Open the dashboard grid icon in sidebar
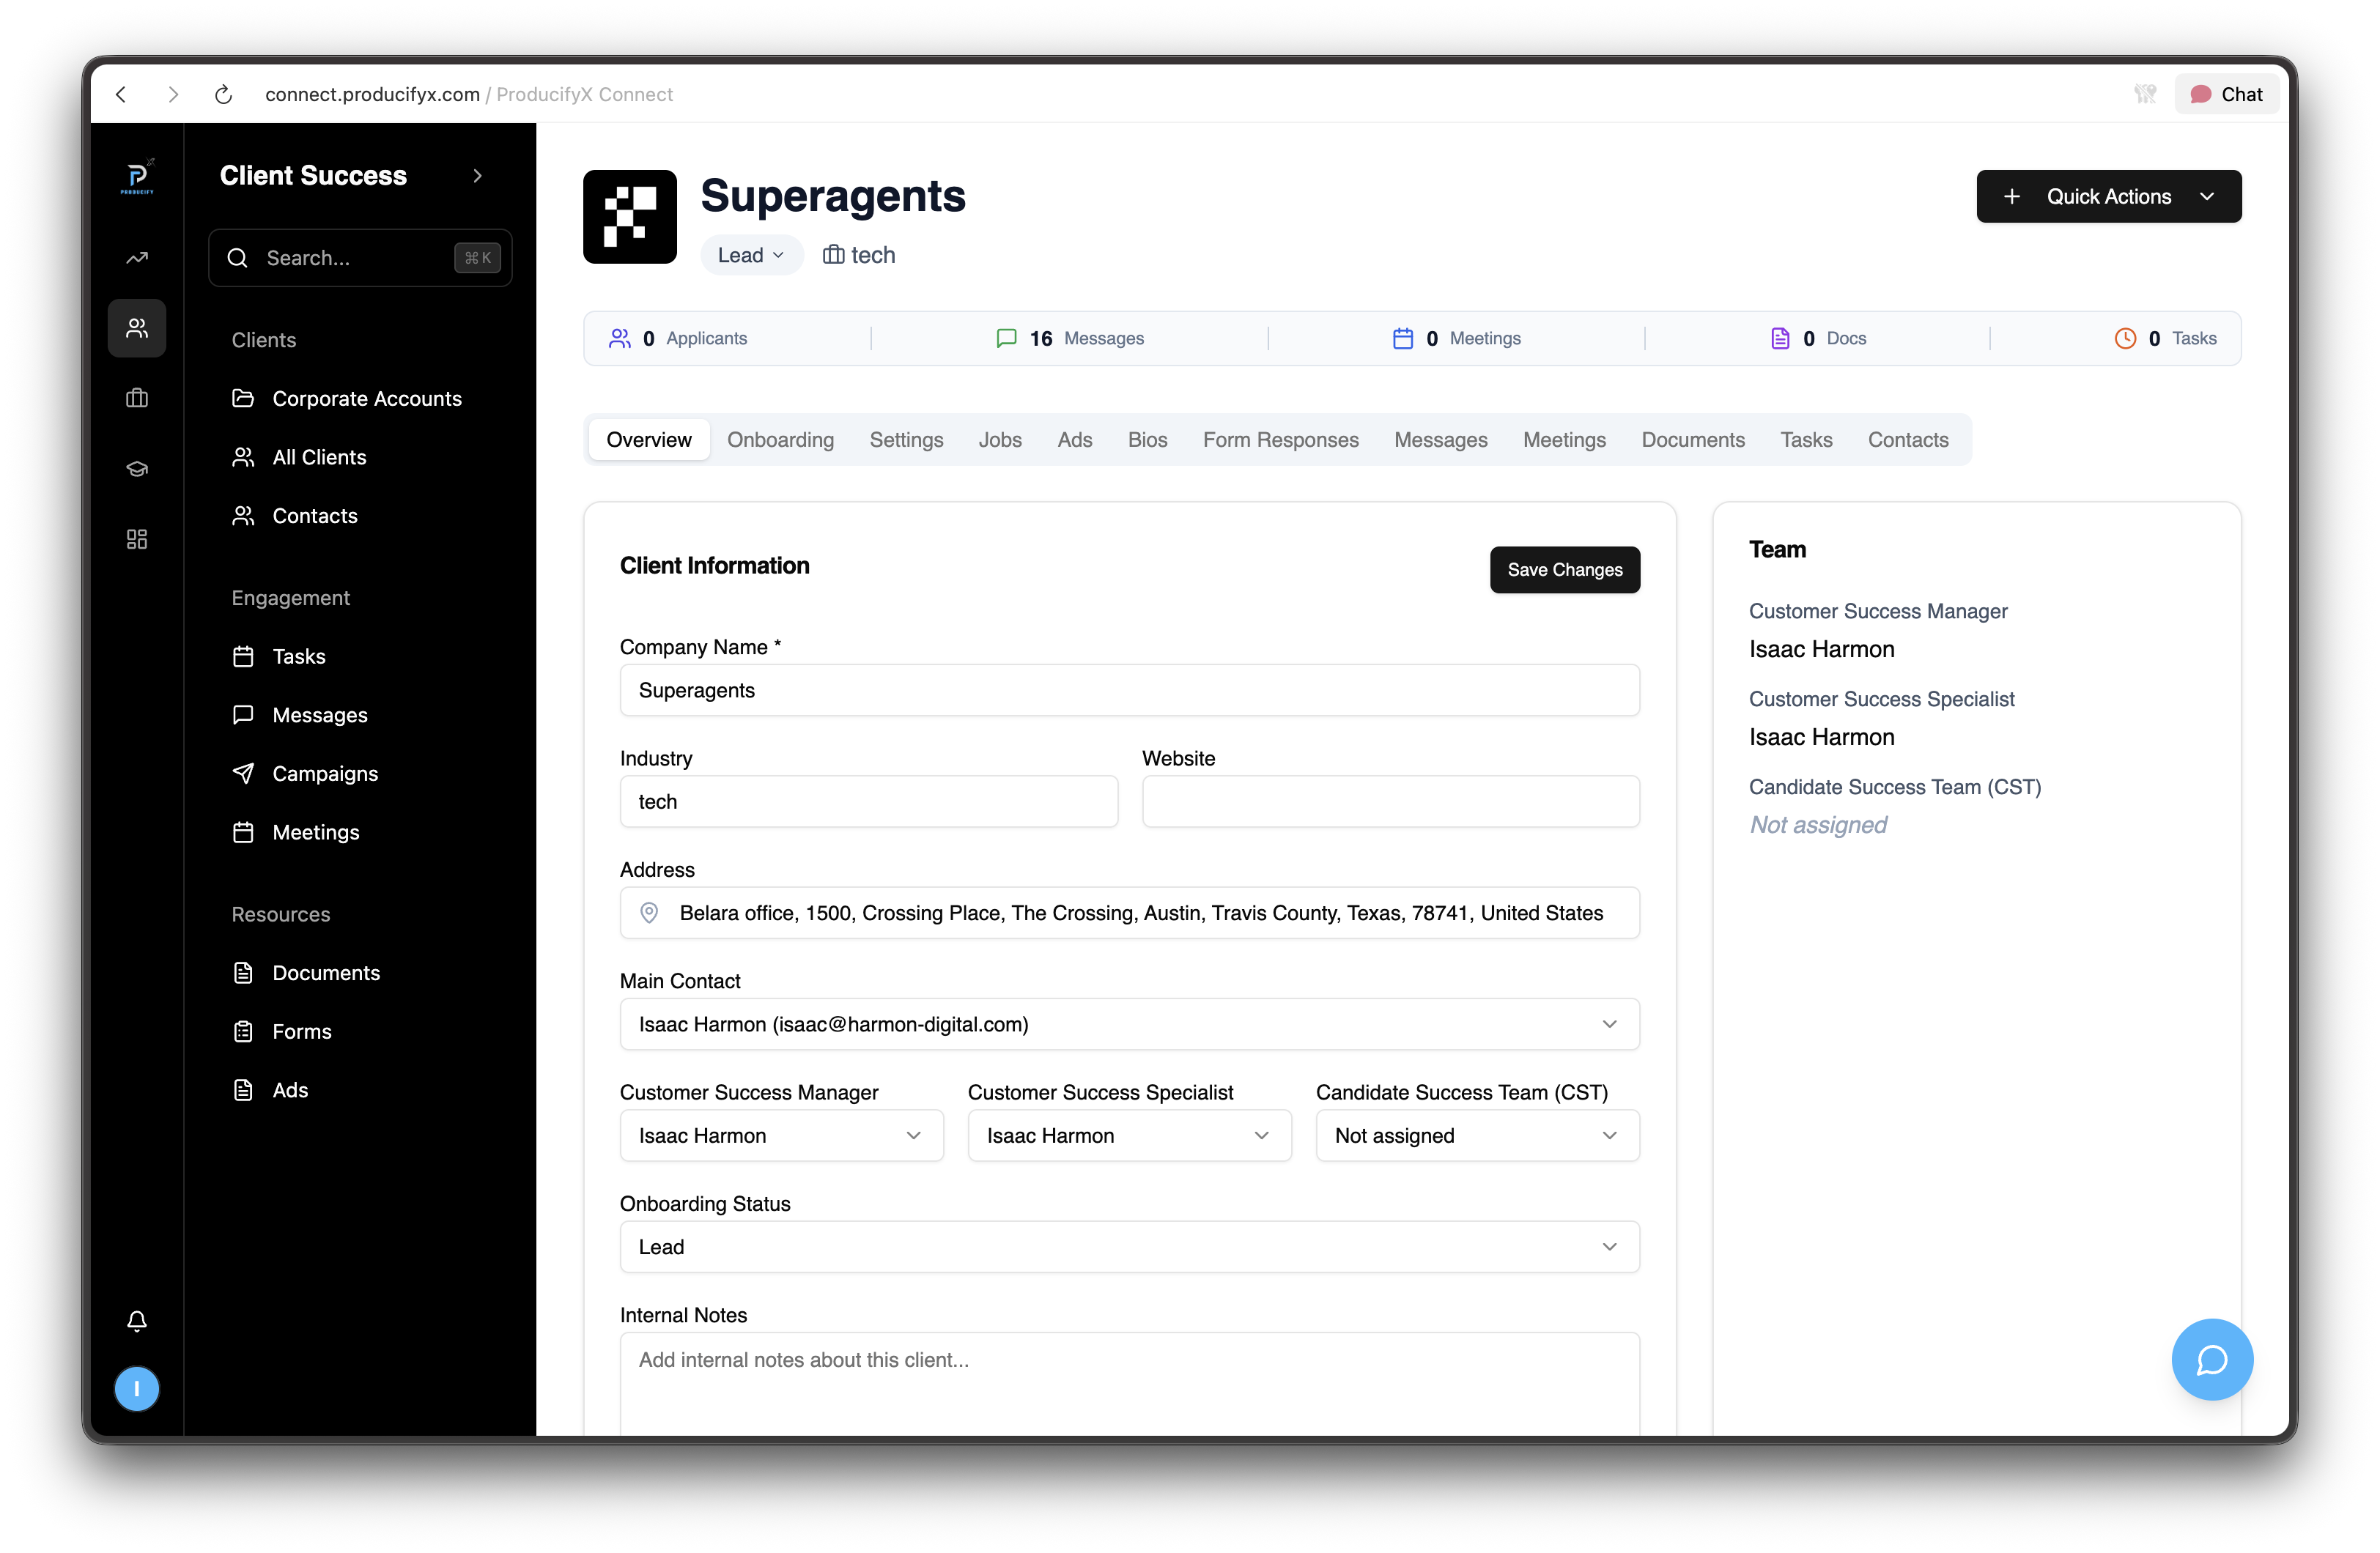The width and height of the screenshot is (2380, 1553). (x=137, y=538)
